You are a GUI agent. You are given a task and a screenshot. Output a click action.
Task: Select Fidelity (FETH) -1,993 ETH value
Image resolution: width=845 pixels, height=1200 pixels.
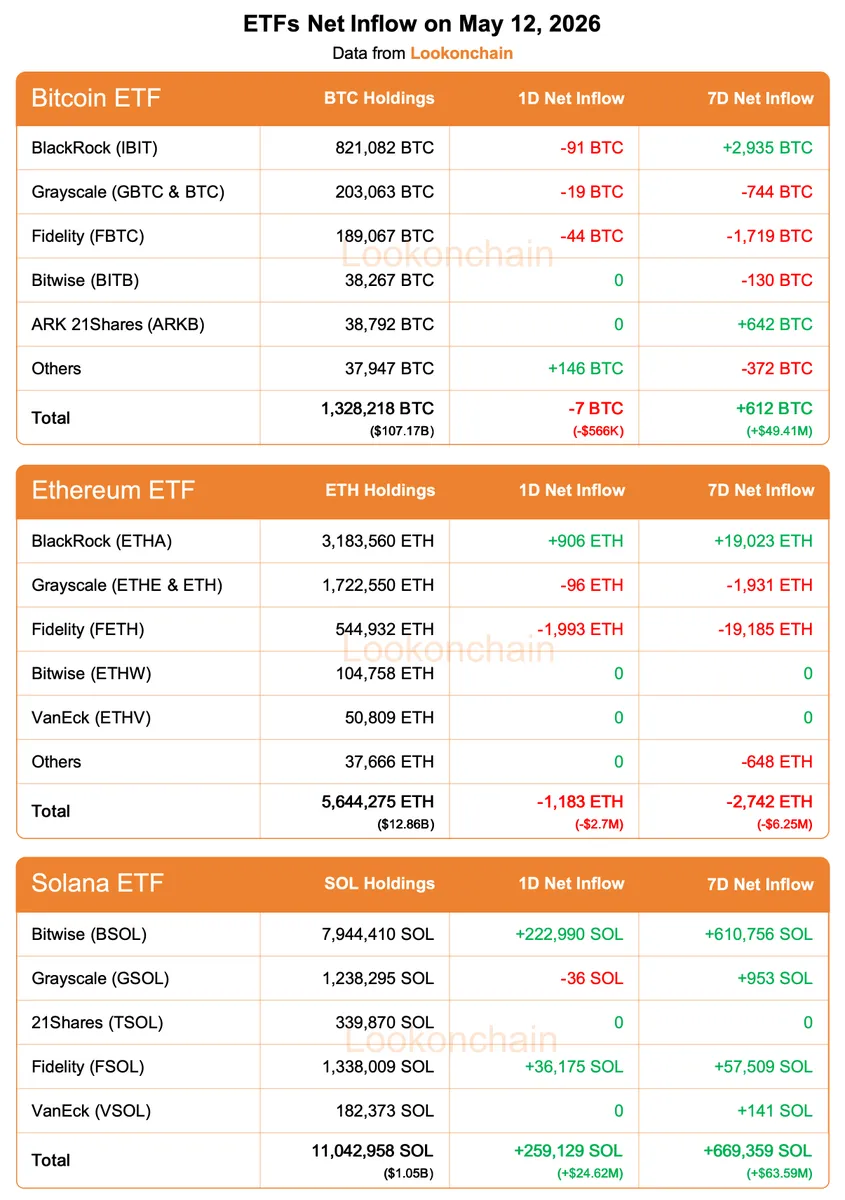click(x=580, y=629)
